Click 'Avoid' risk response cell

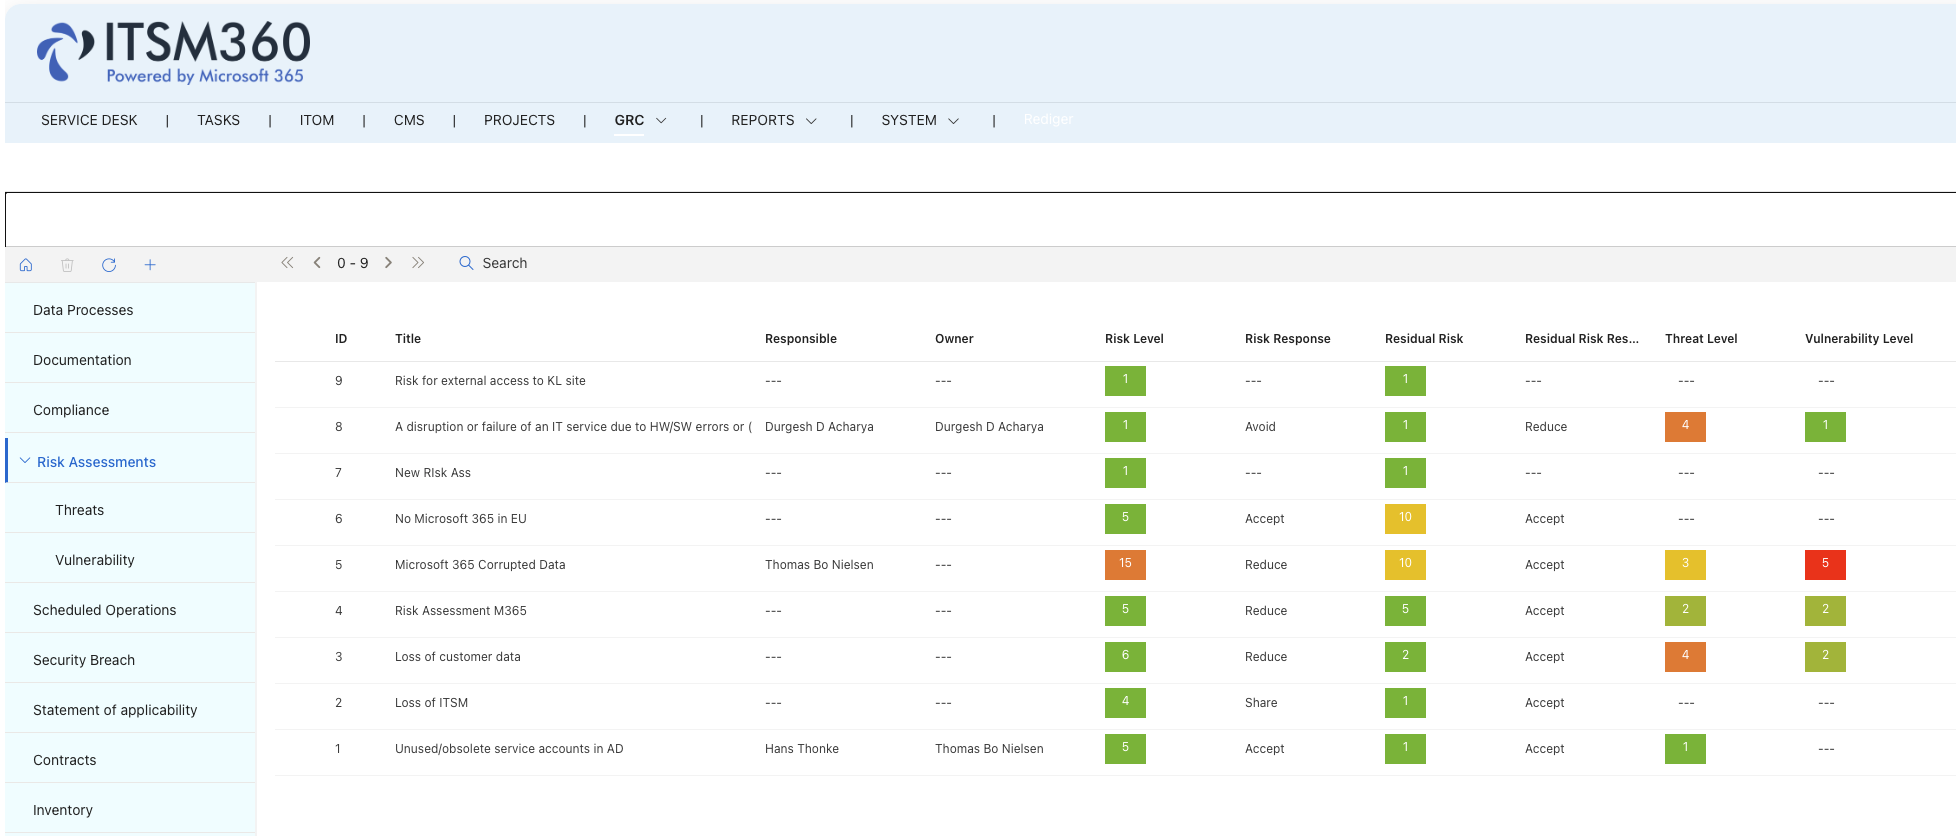pyautogui.click(x=1260, y=427)
